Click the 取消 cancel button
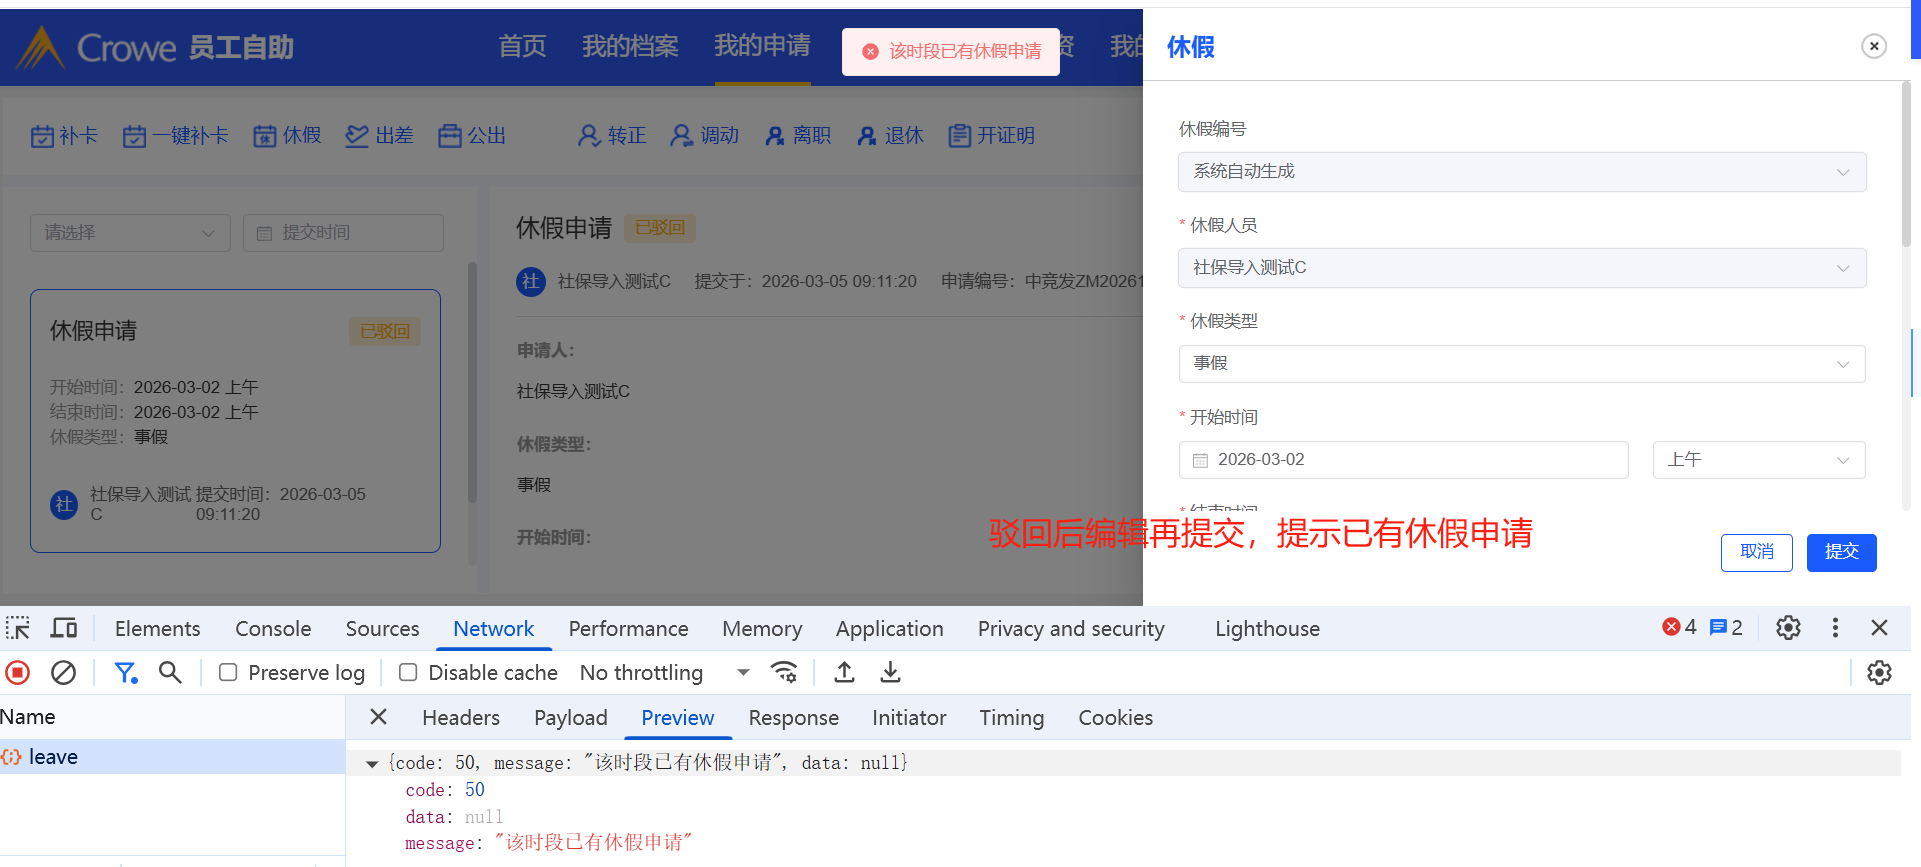Screen dimensions: 1921x867 pyautogui.click(x=1756, y=552)
